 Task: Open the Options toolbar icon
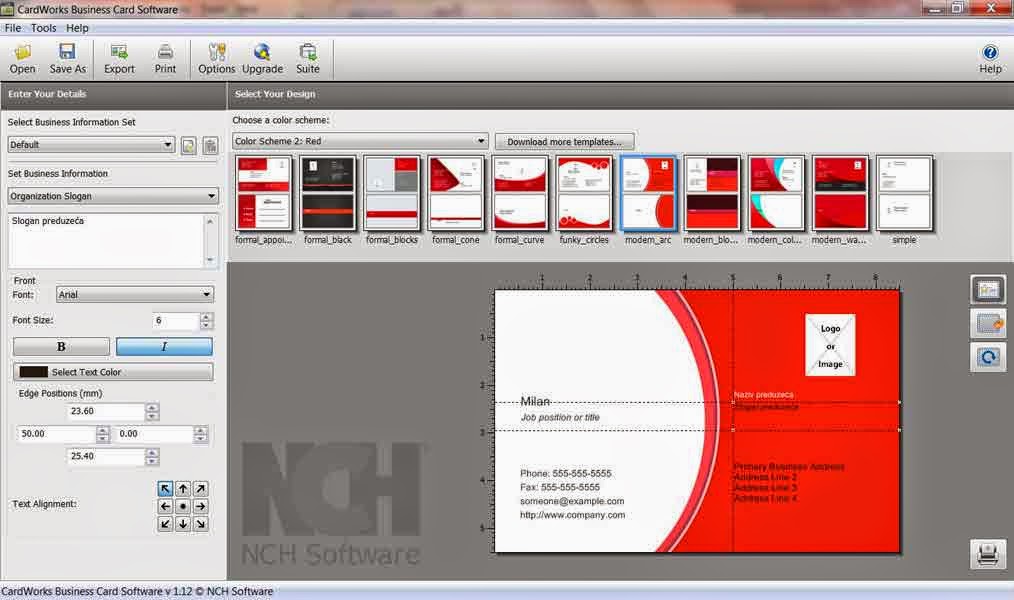coord(217,59)
